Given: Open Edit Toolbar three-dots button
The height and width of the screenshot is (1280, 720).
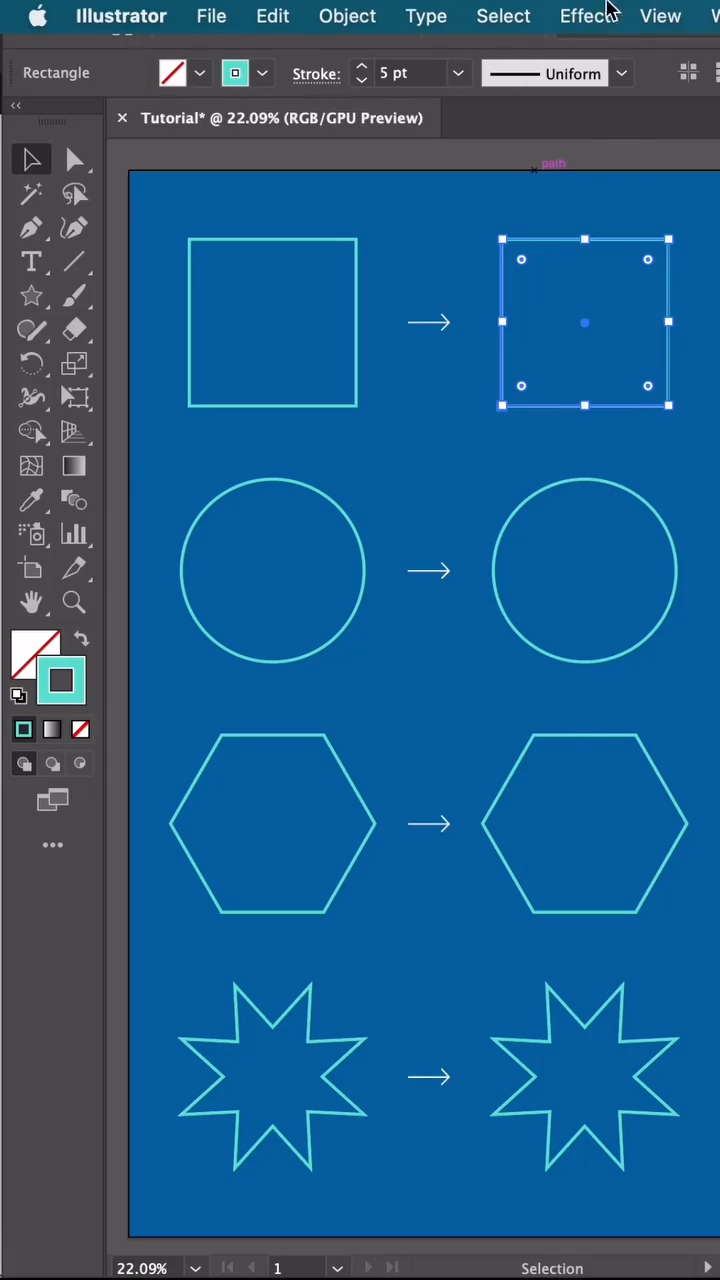Looking at the screenshot, I should click(53, 845).
